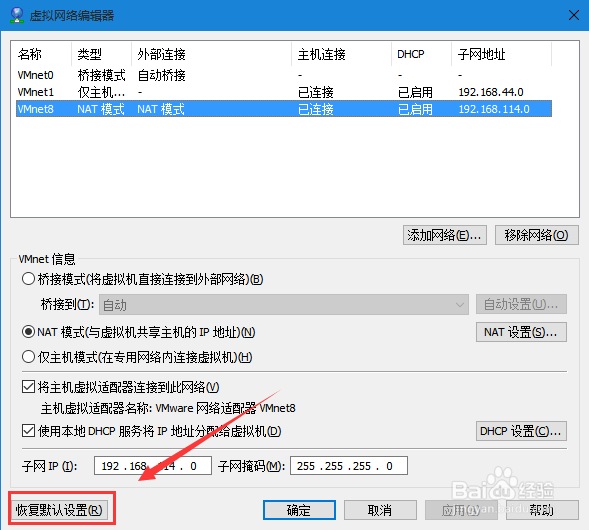The height and width of the screenshot is (530, 589).
Task: Click the Virtual Network Editor title icon
Action: [x=17, y=15]
